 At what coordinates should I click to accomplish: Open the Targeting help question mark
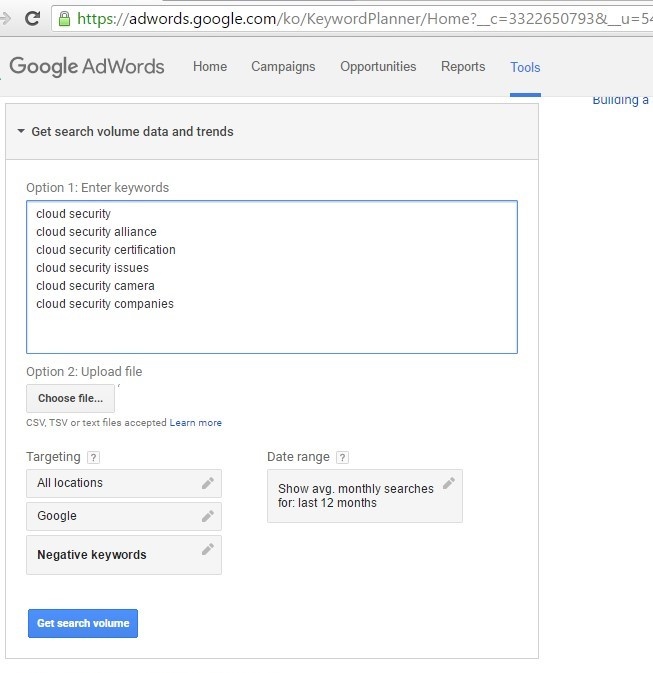click(93, 458)
